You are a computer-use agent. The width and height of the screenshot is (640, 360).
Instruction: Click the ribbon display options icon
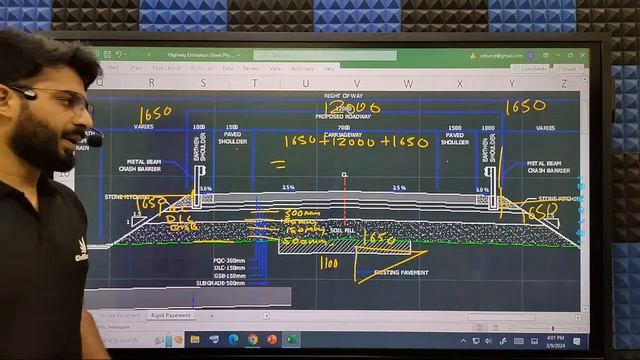[x=546, y=55]
